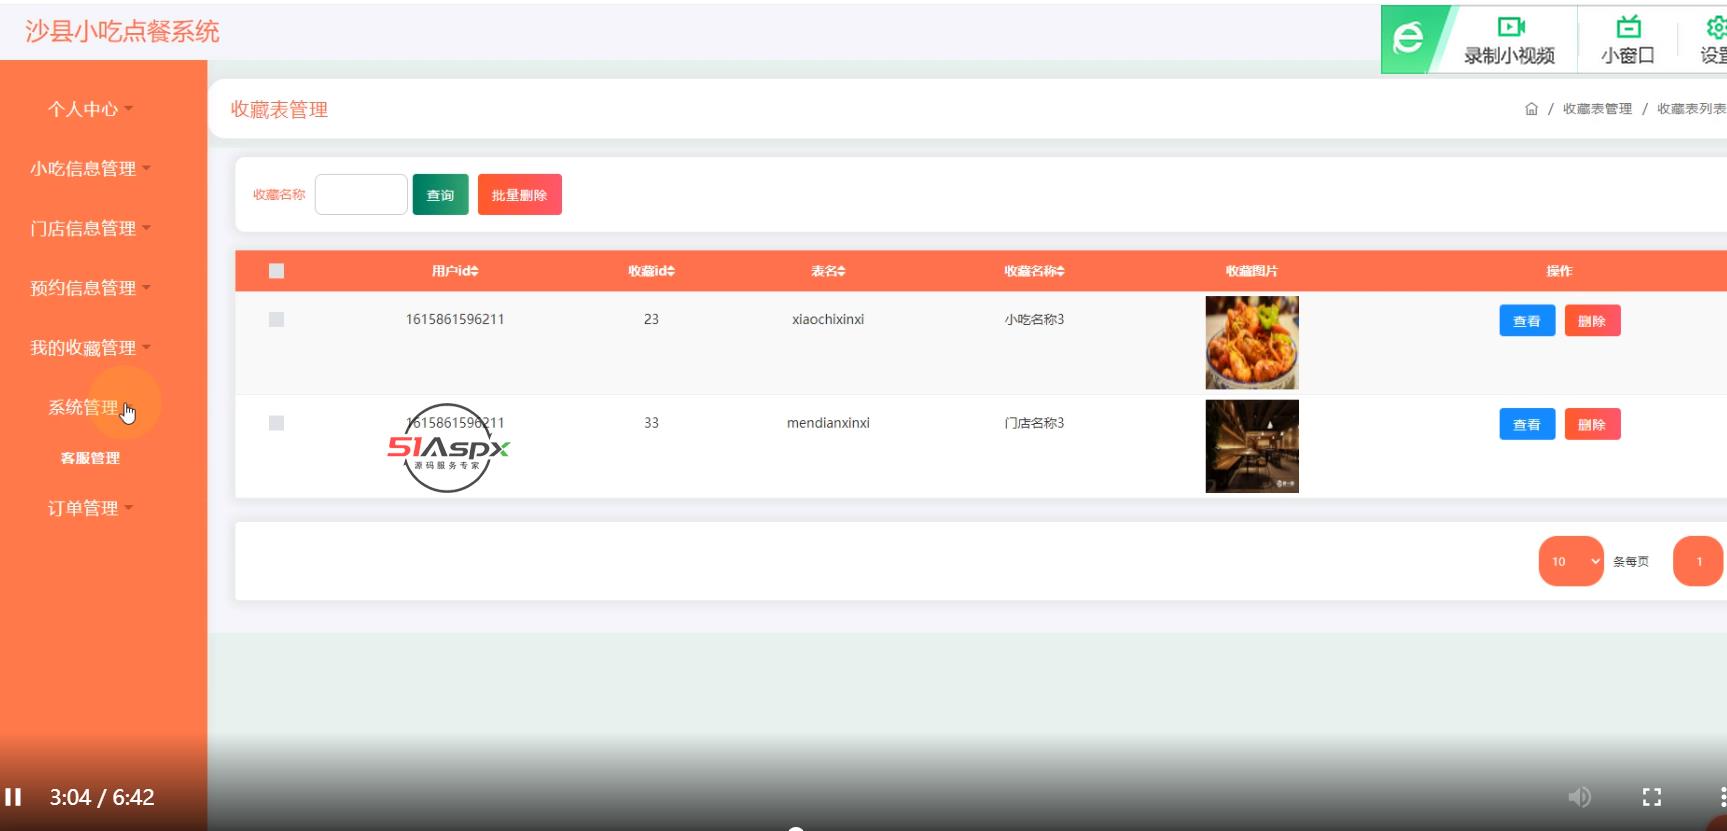Toggle the select-all header checkbox

click(277, 271)
